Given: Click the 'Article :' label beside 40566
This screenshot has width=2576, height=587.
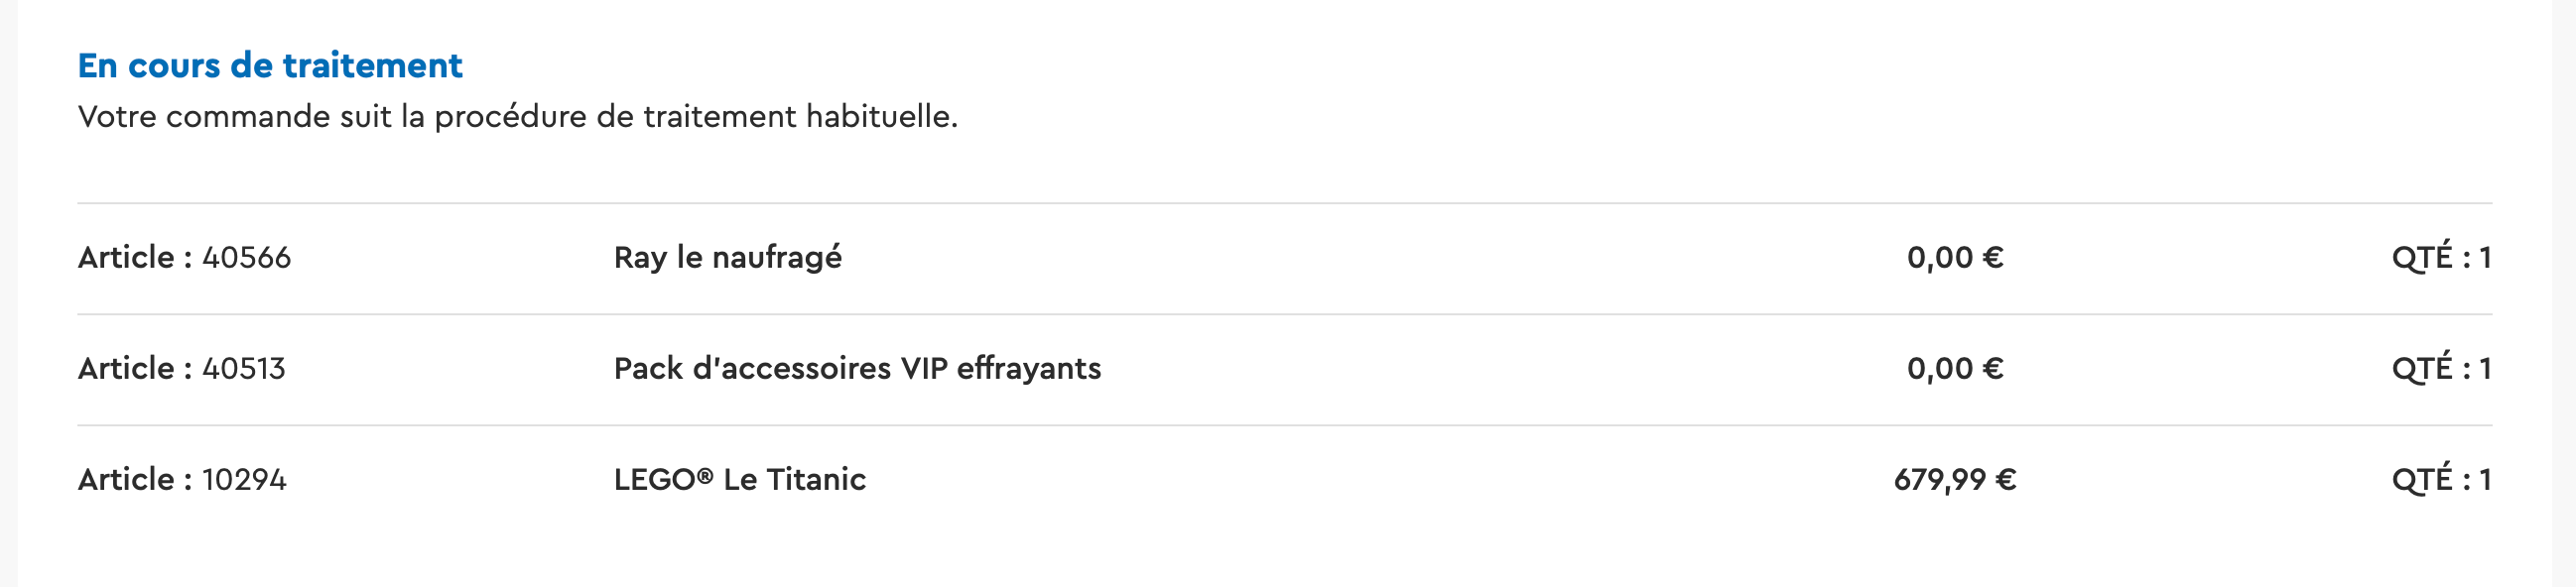Looking at the screenshot, I should click(x=135, y=258).
